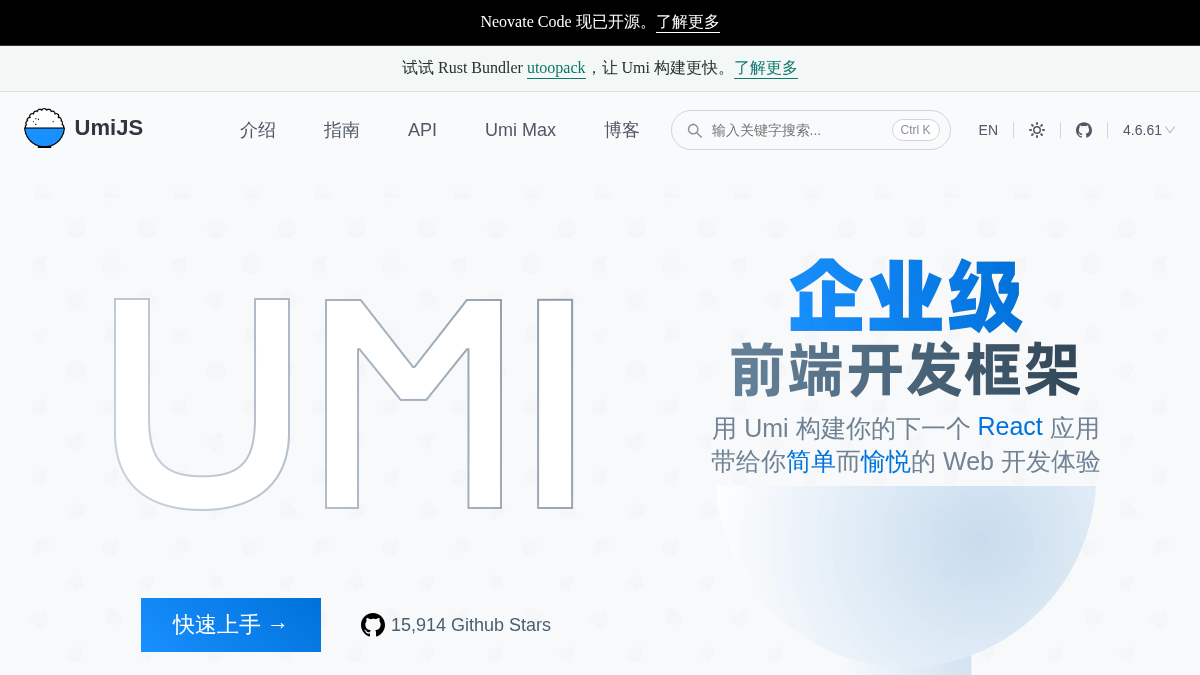Open the GitHub icon in navbar

(x=1084, y=130)
